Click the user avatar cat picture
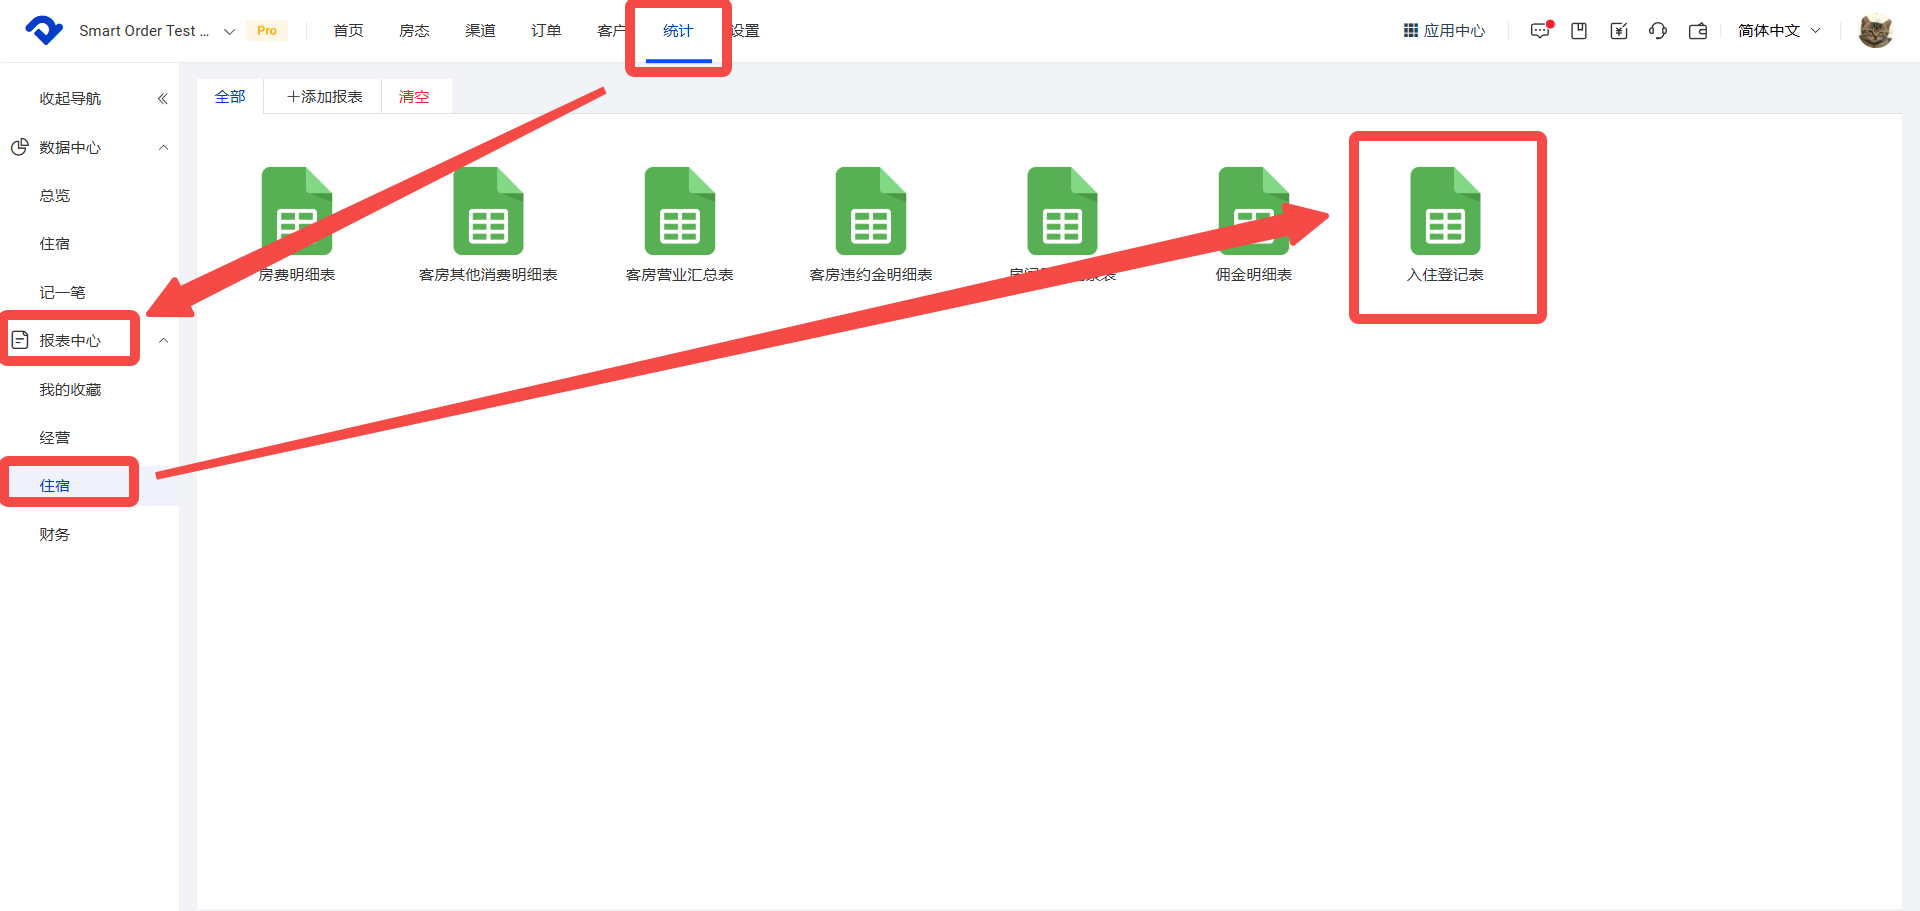This screenshot has height=911, width=1920. point(1875,31)
